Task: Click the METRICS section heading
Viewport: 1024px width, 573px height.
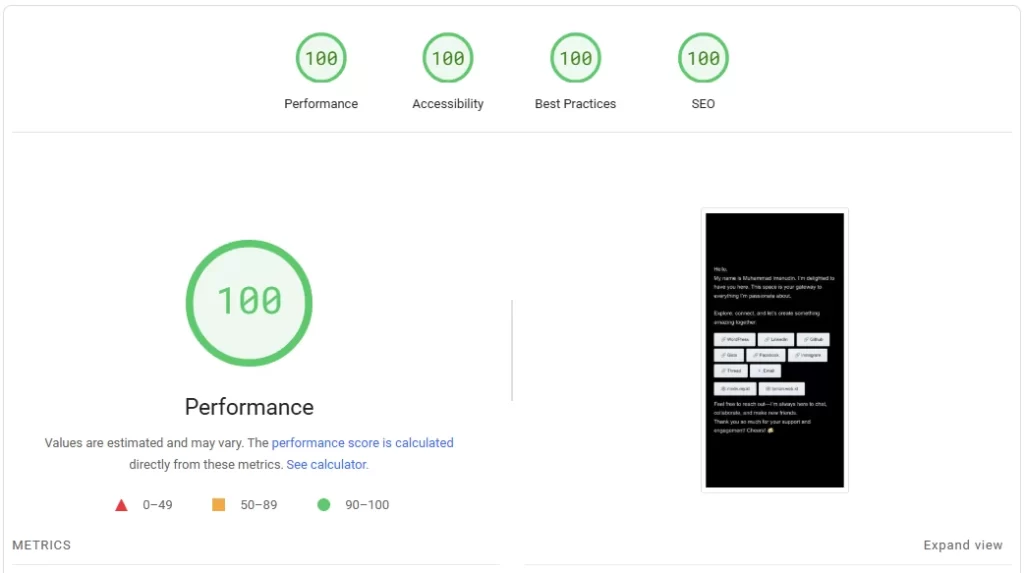Action: pyautogui.click(x=42, y=545)
